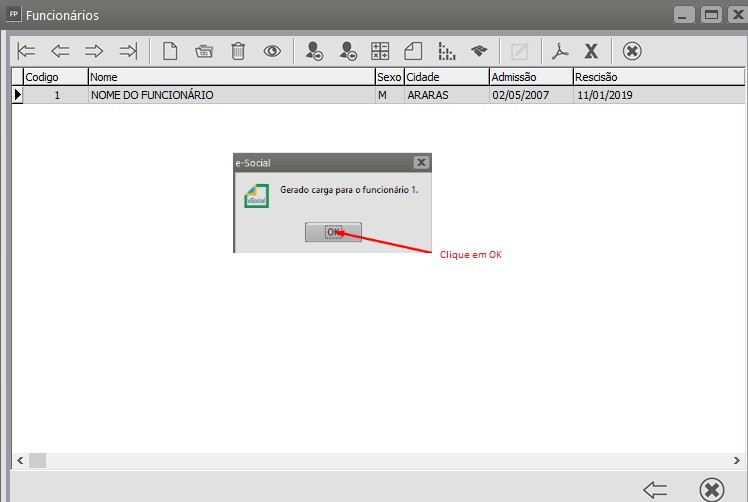Screen dimensions: 748x502
Task: Click the chart bars toolbar icon
Action: coord(447,51)
